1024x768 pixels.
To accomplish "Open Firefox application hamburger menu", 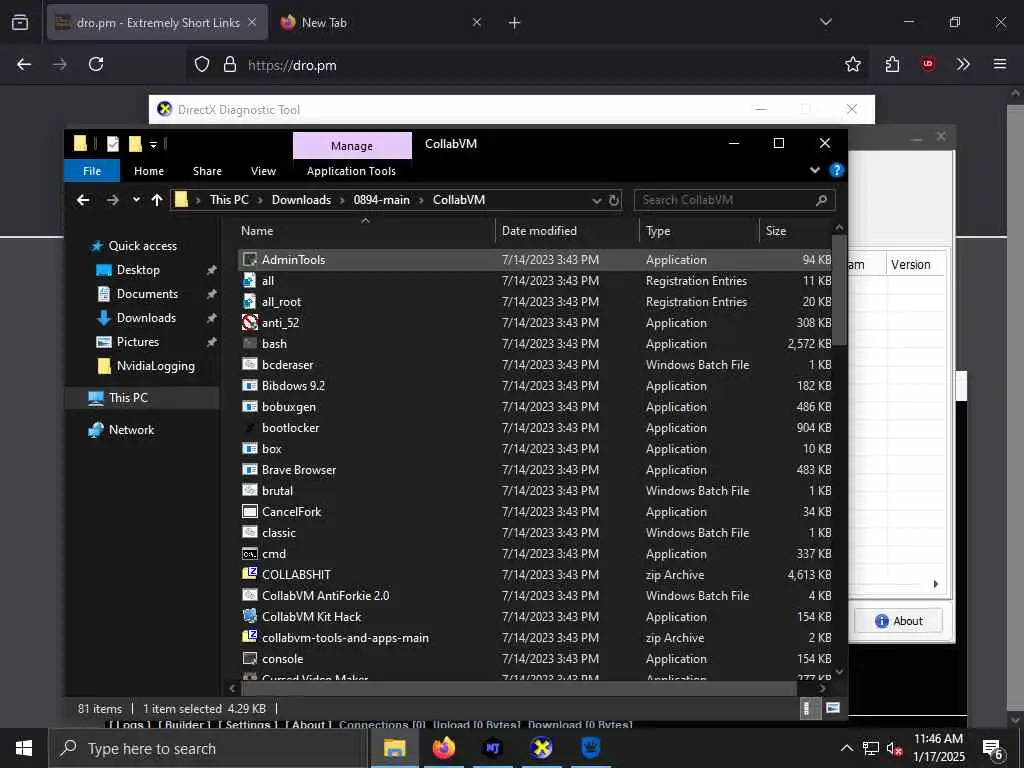I will click(x=999, y=64).
